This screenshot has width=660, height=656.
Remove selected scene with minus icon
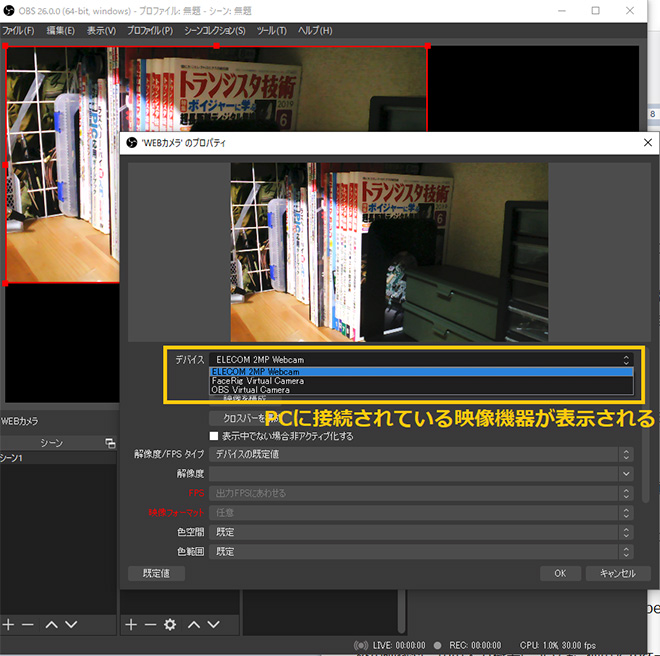coord(28,624)
